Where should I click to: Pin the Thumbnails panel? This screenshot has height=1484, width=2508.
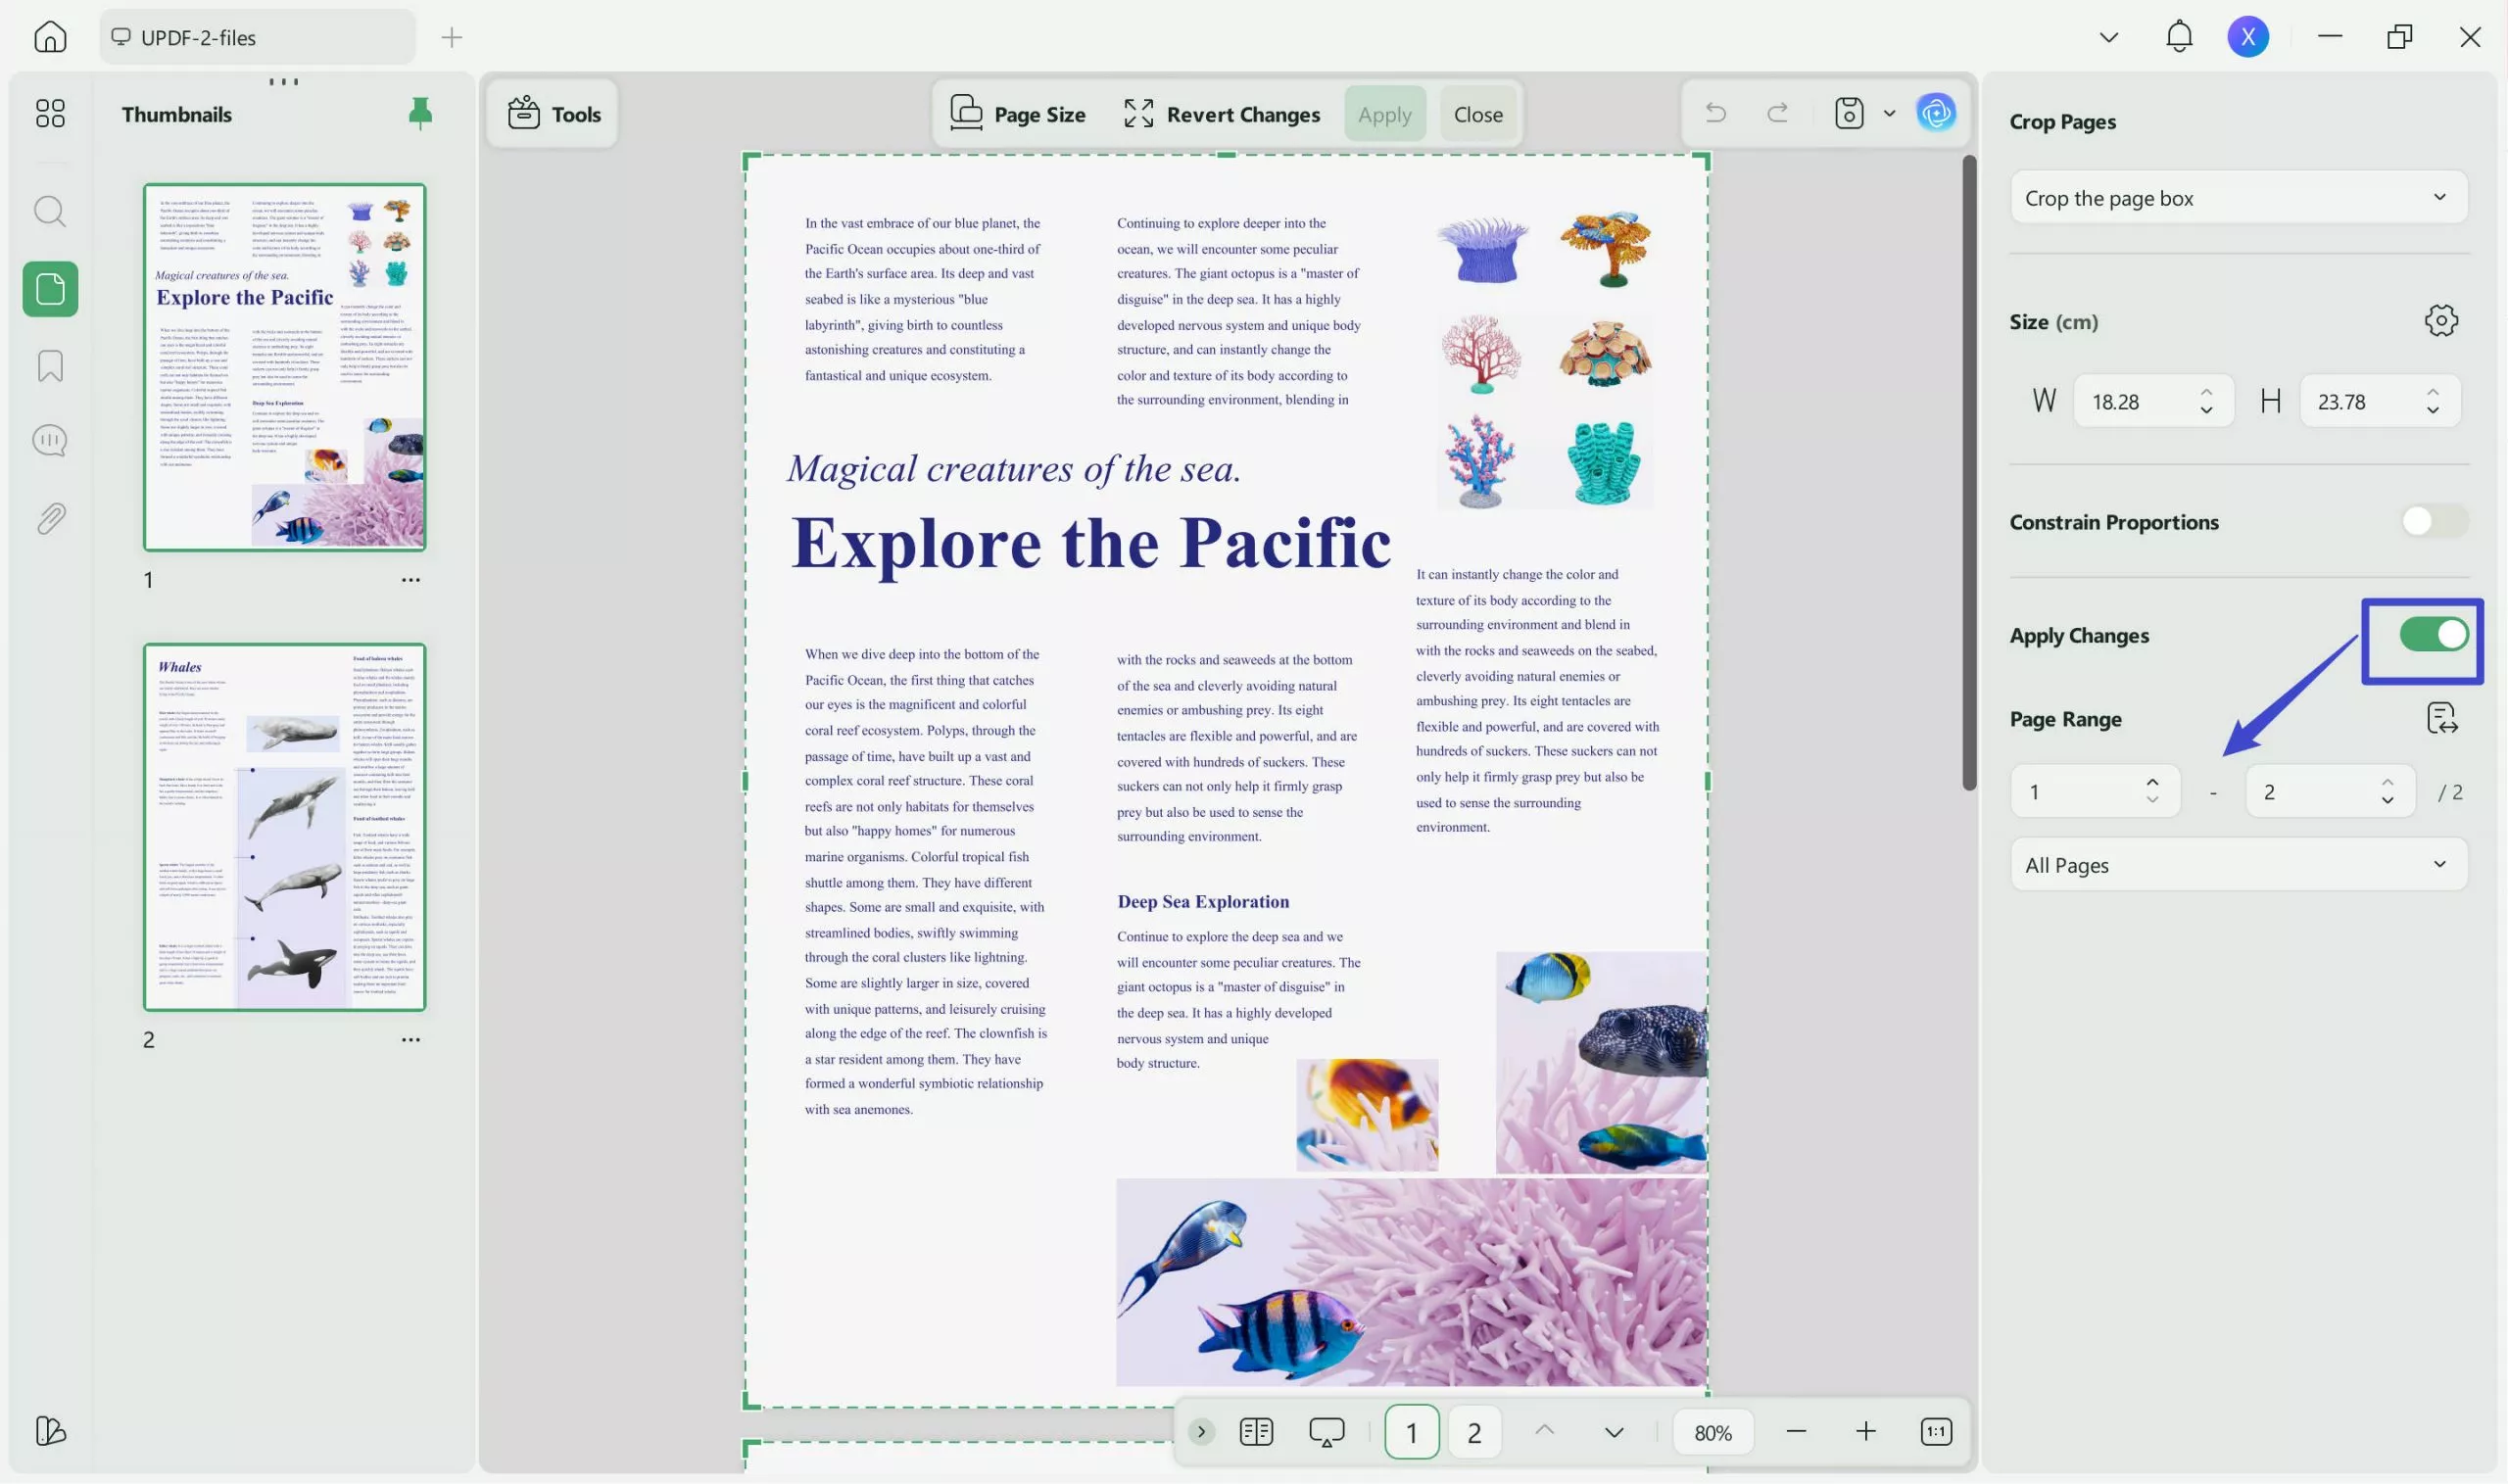click(x=420, y=113)
